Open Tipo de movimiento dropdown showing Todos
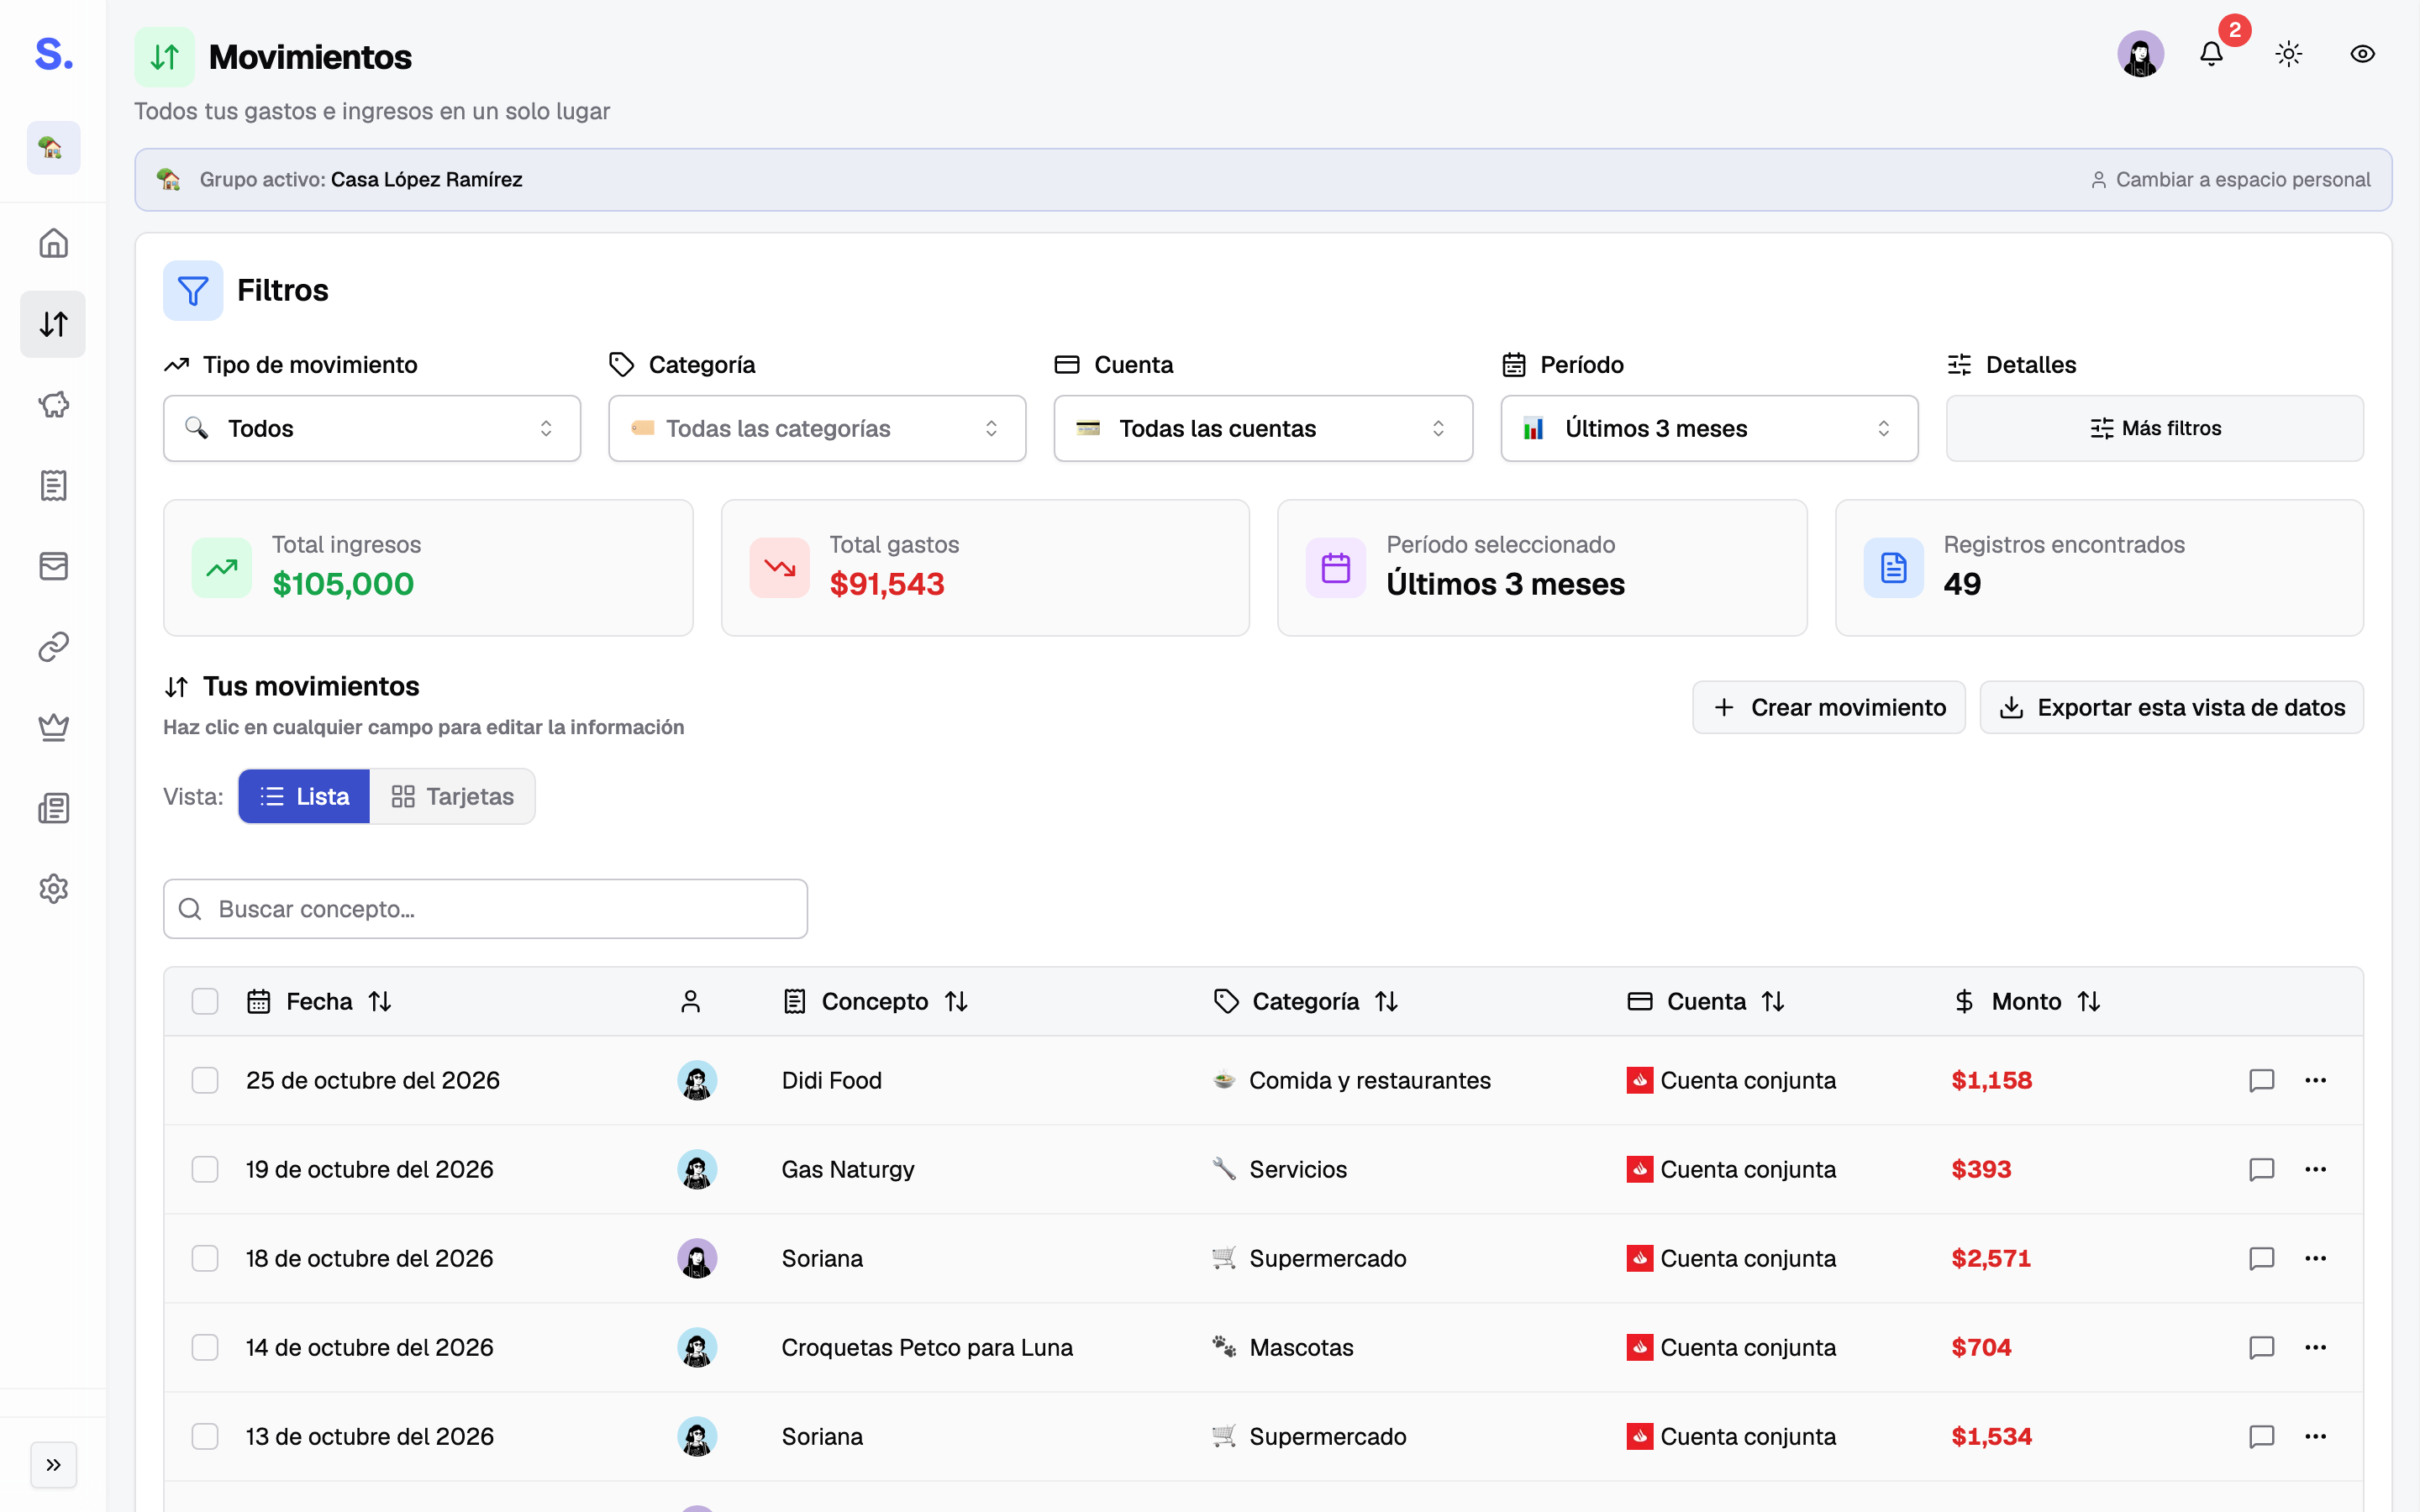Viewport: 2420px width, 1512px height. click(x=372, y=428)
